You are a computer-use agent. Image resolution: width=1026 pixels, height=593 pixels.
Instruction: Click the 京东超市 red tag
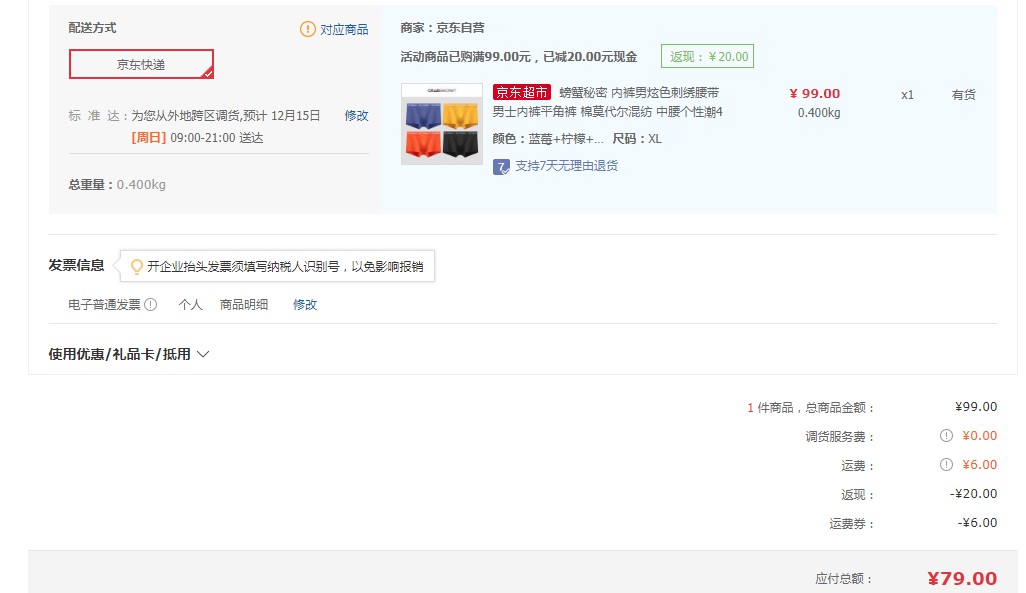click(522, 92)
